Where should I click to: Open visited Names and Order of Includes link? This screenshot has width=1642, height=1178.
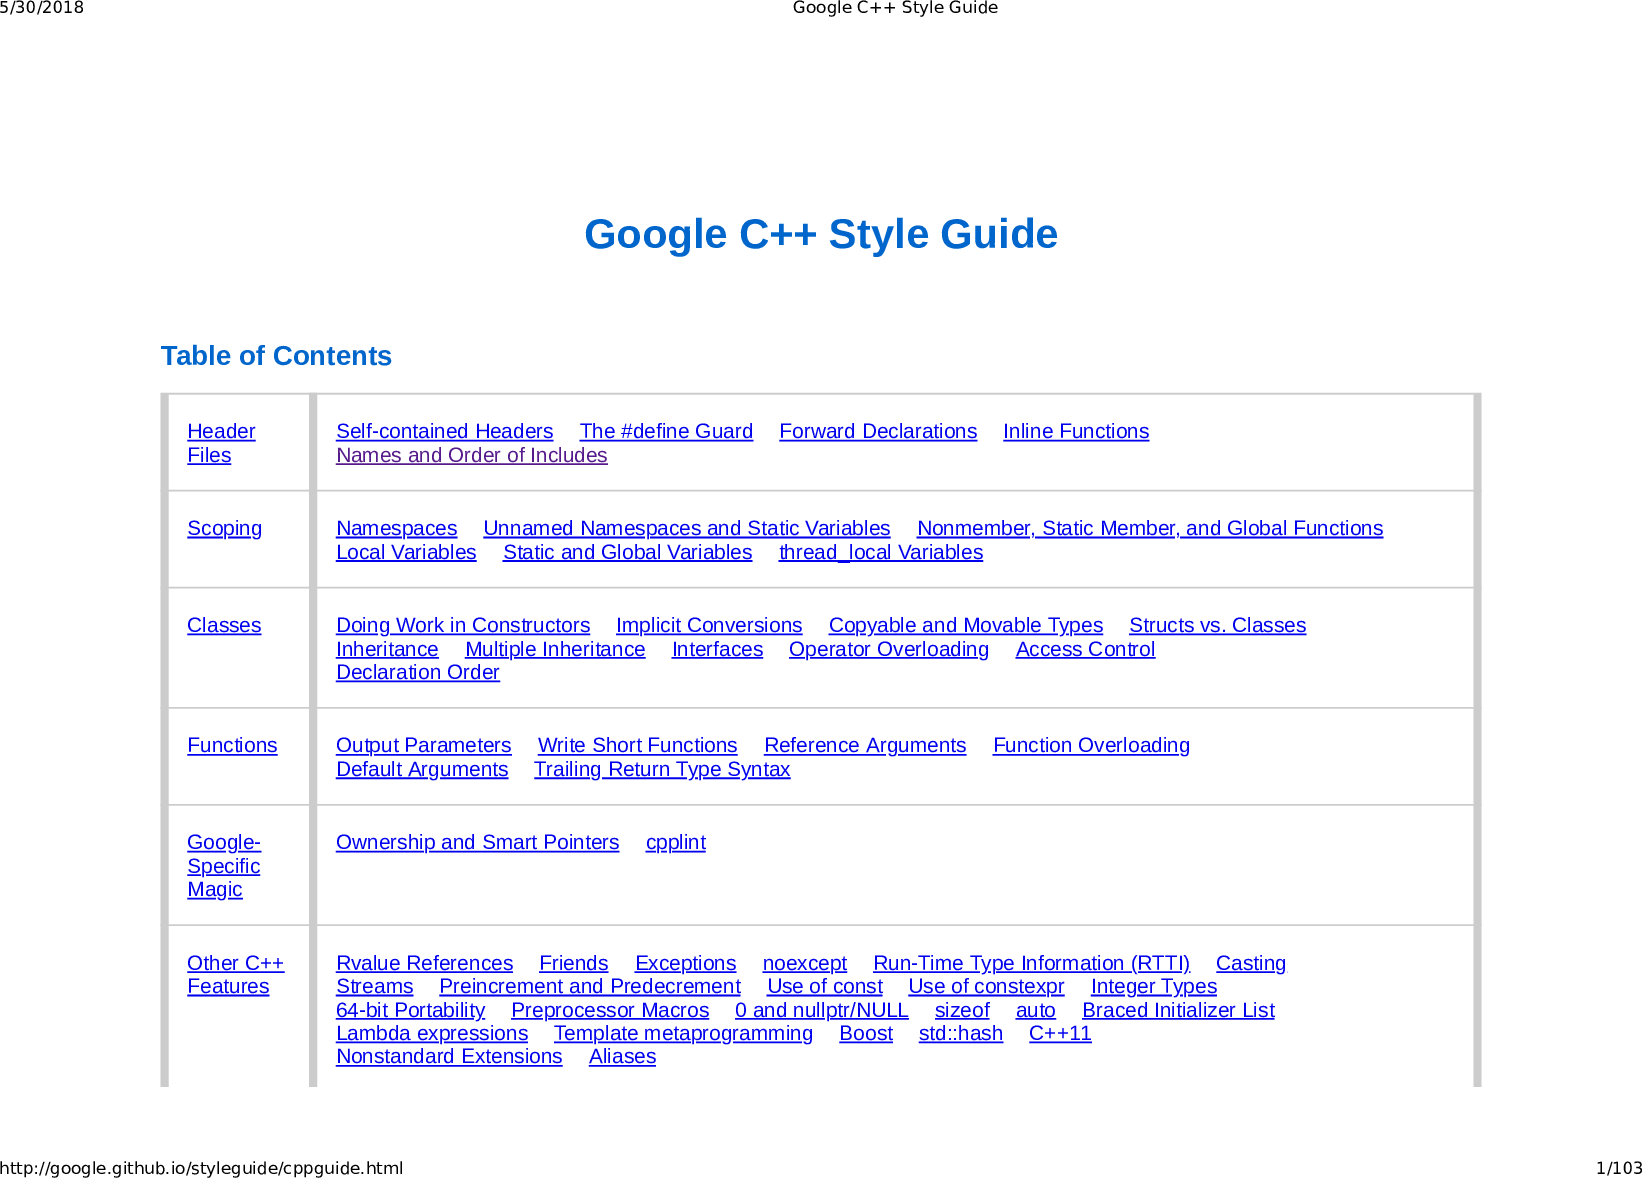point(471,455)
